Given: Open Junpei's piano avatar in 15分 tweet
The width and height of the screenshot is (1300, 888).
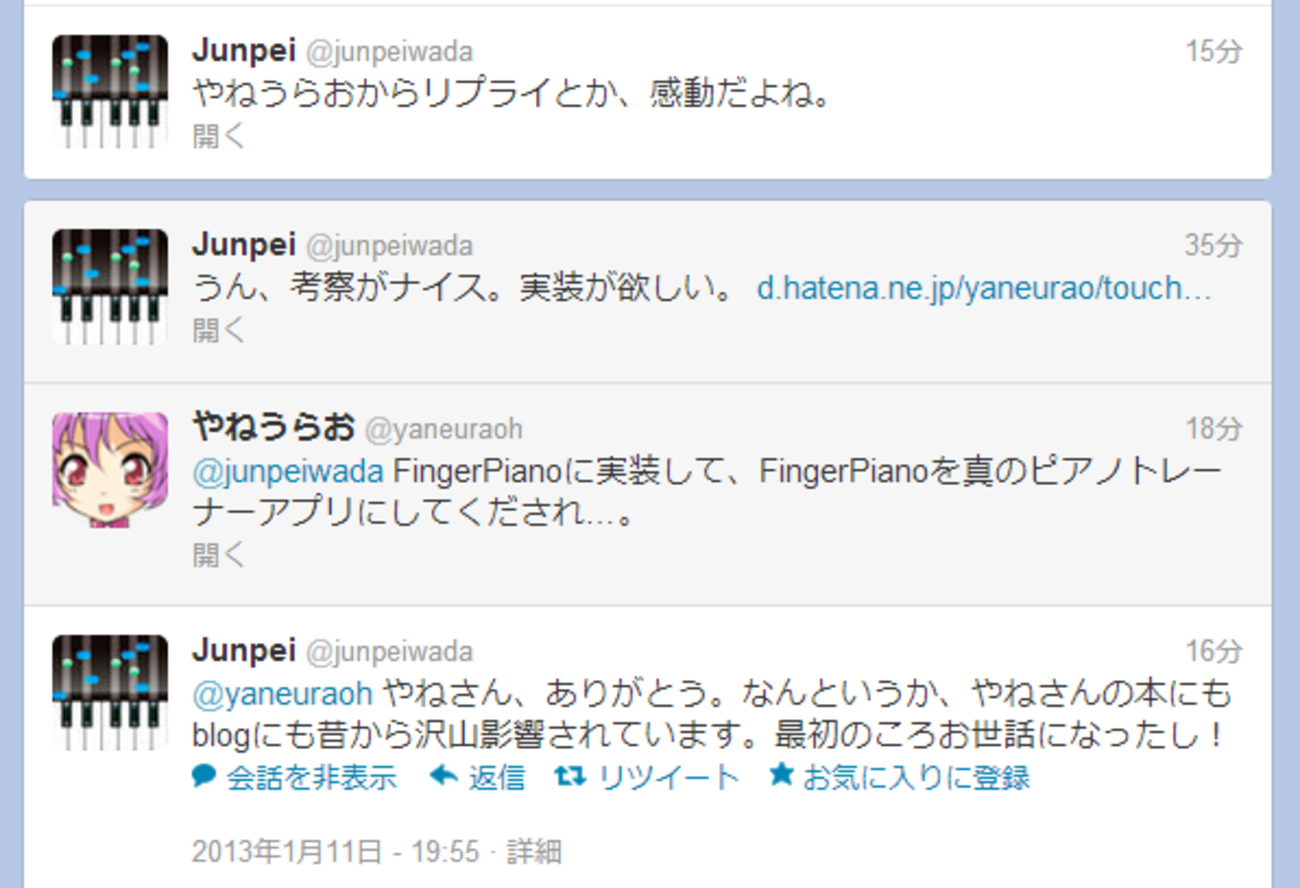Looking at the screenshot, I should coord(110,92).
